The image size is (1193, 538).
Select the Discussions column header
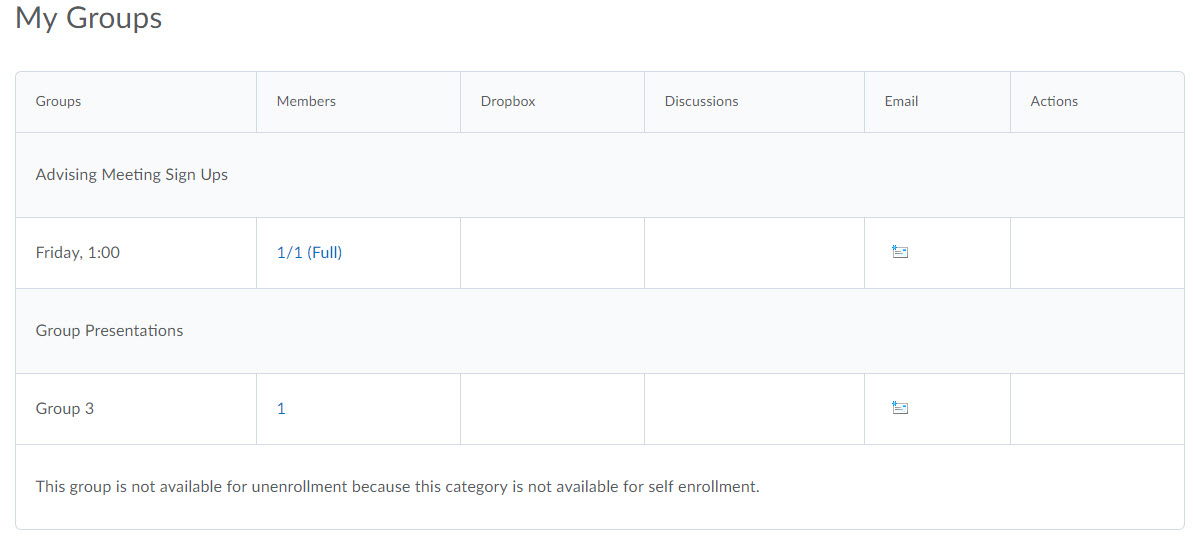click(701, 101)
